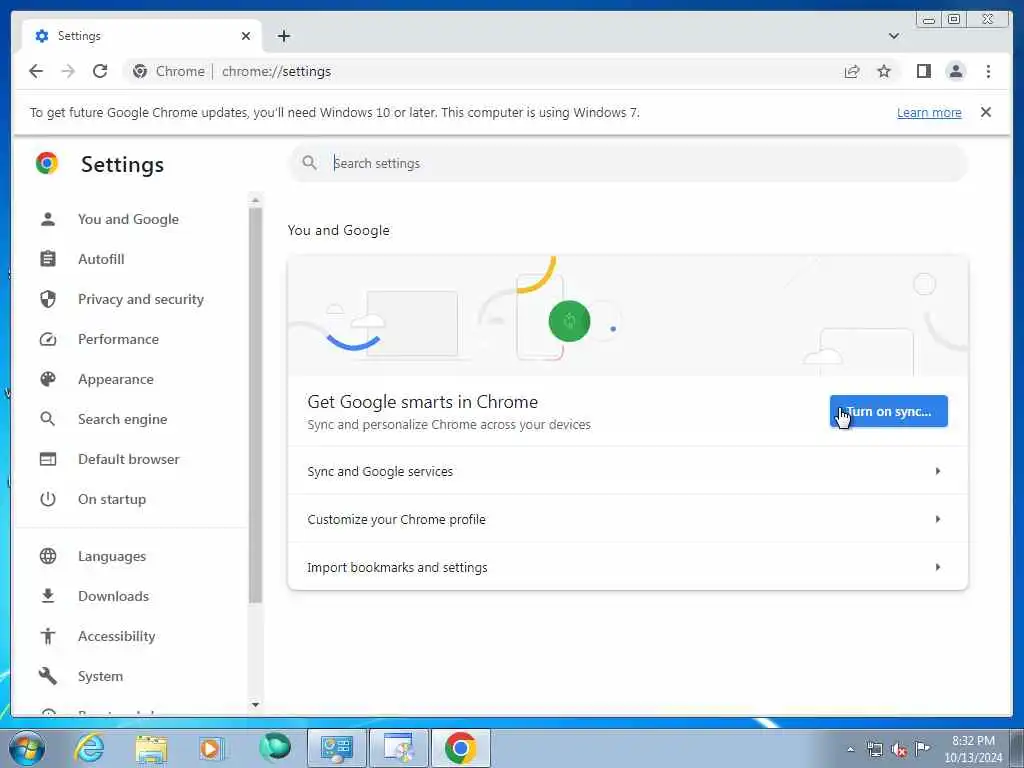This screenshot has width=1024, height=768.
Task: Open the Windows Start menu
Action: pos(27,748)
